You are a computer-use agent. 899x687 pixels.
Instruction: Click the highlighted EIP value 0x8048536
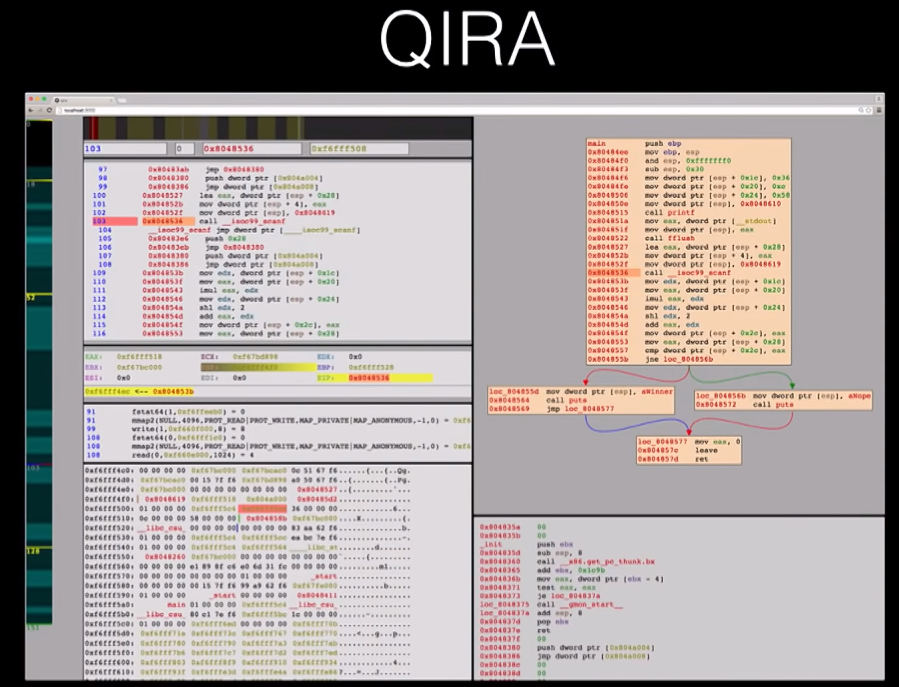(x=369, y=378)
